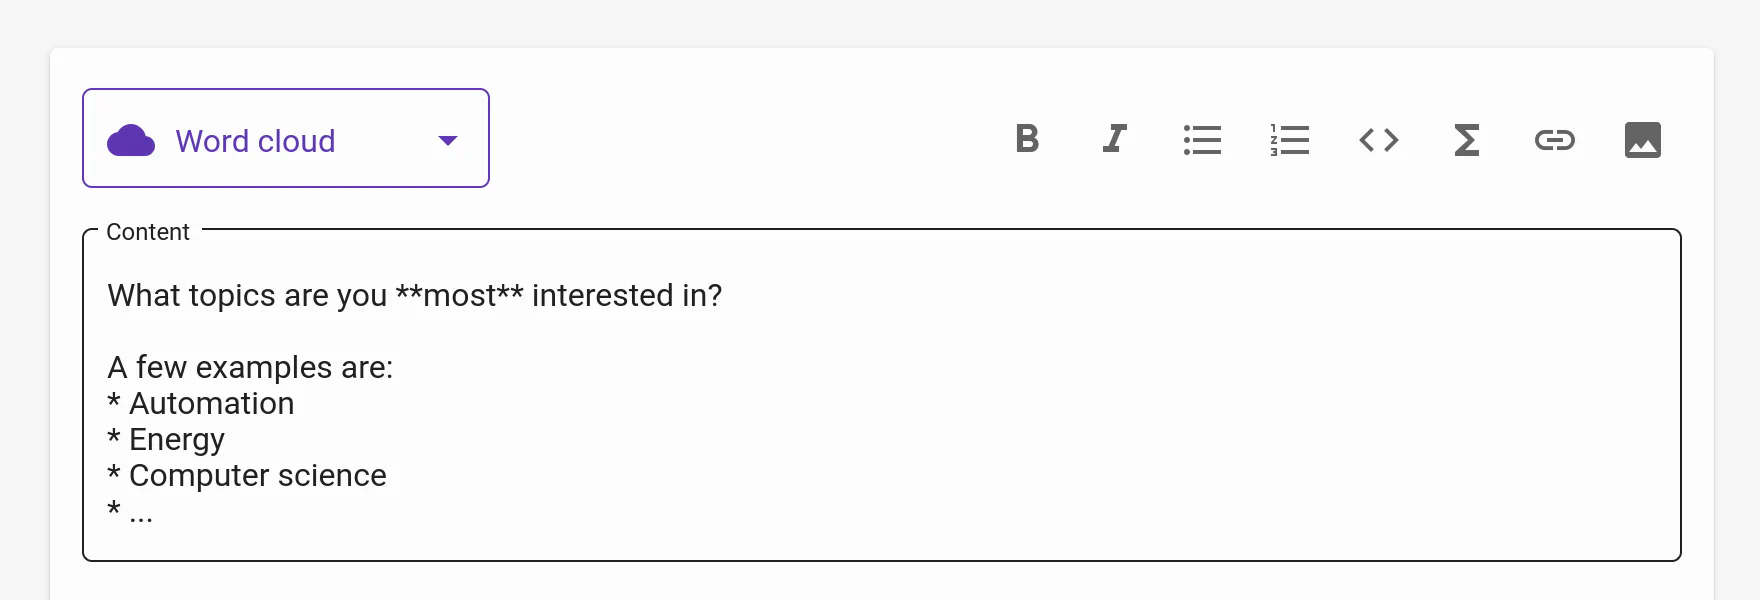The image size is (1760, 600).
Task: Place cursor on the Energy bullet
Action: coord(177,440)
